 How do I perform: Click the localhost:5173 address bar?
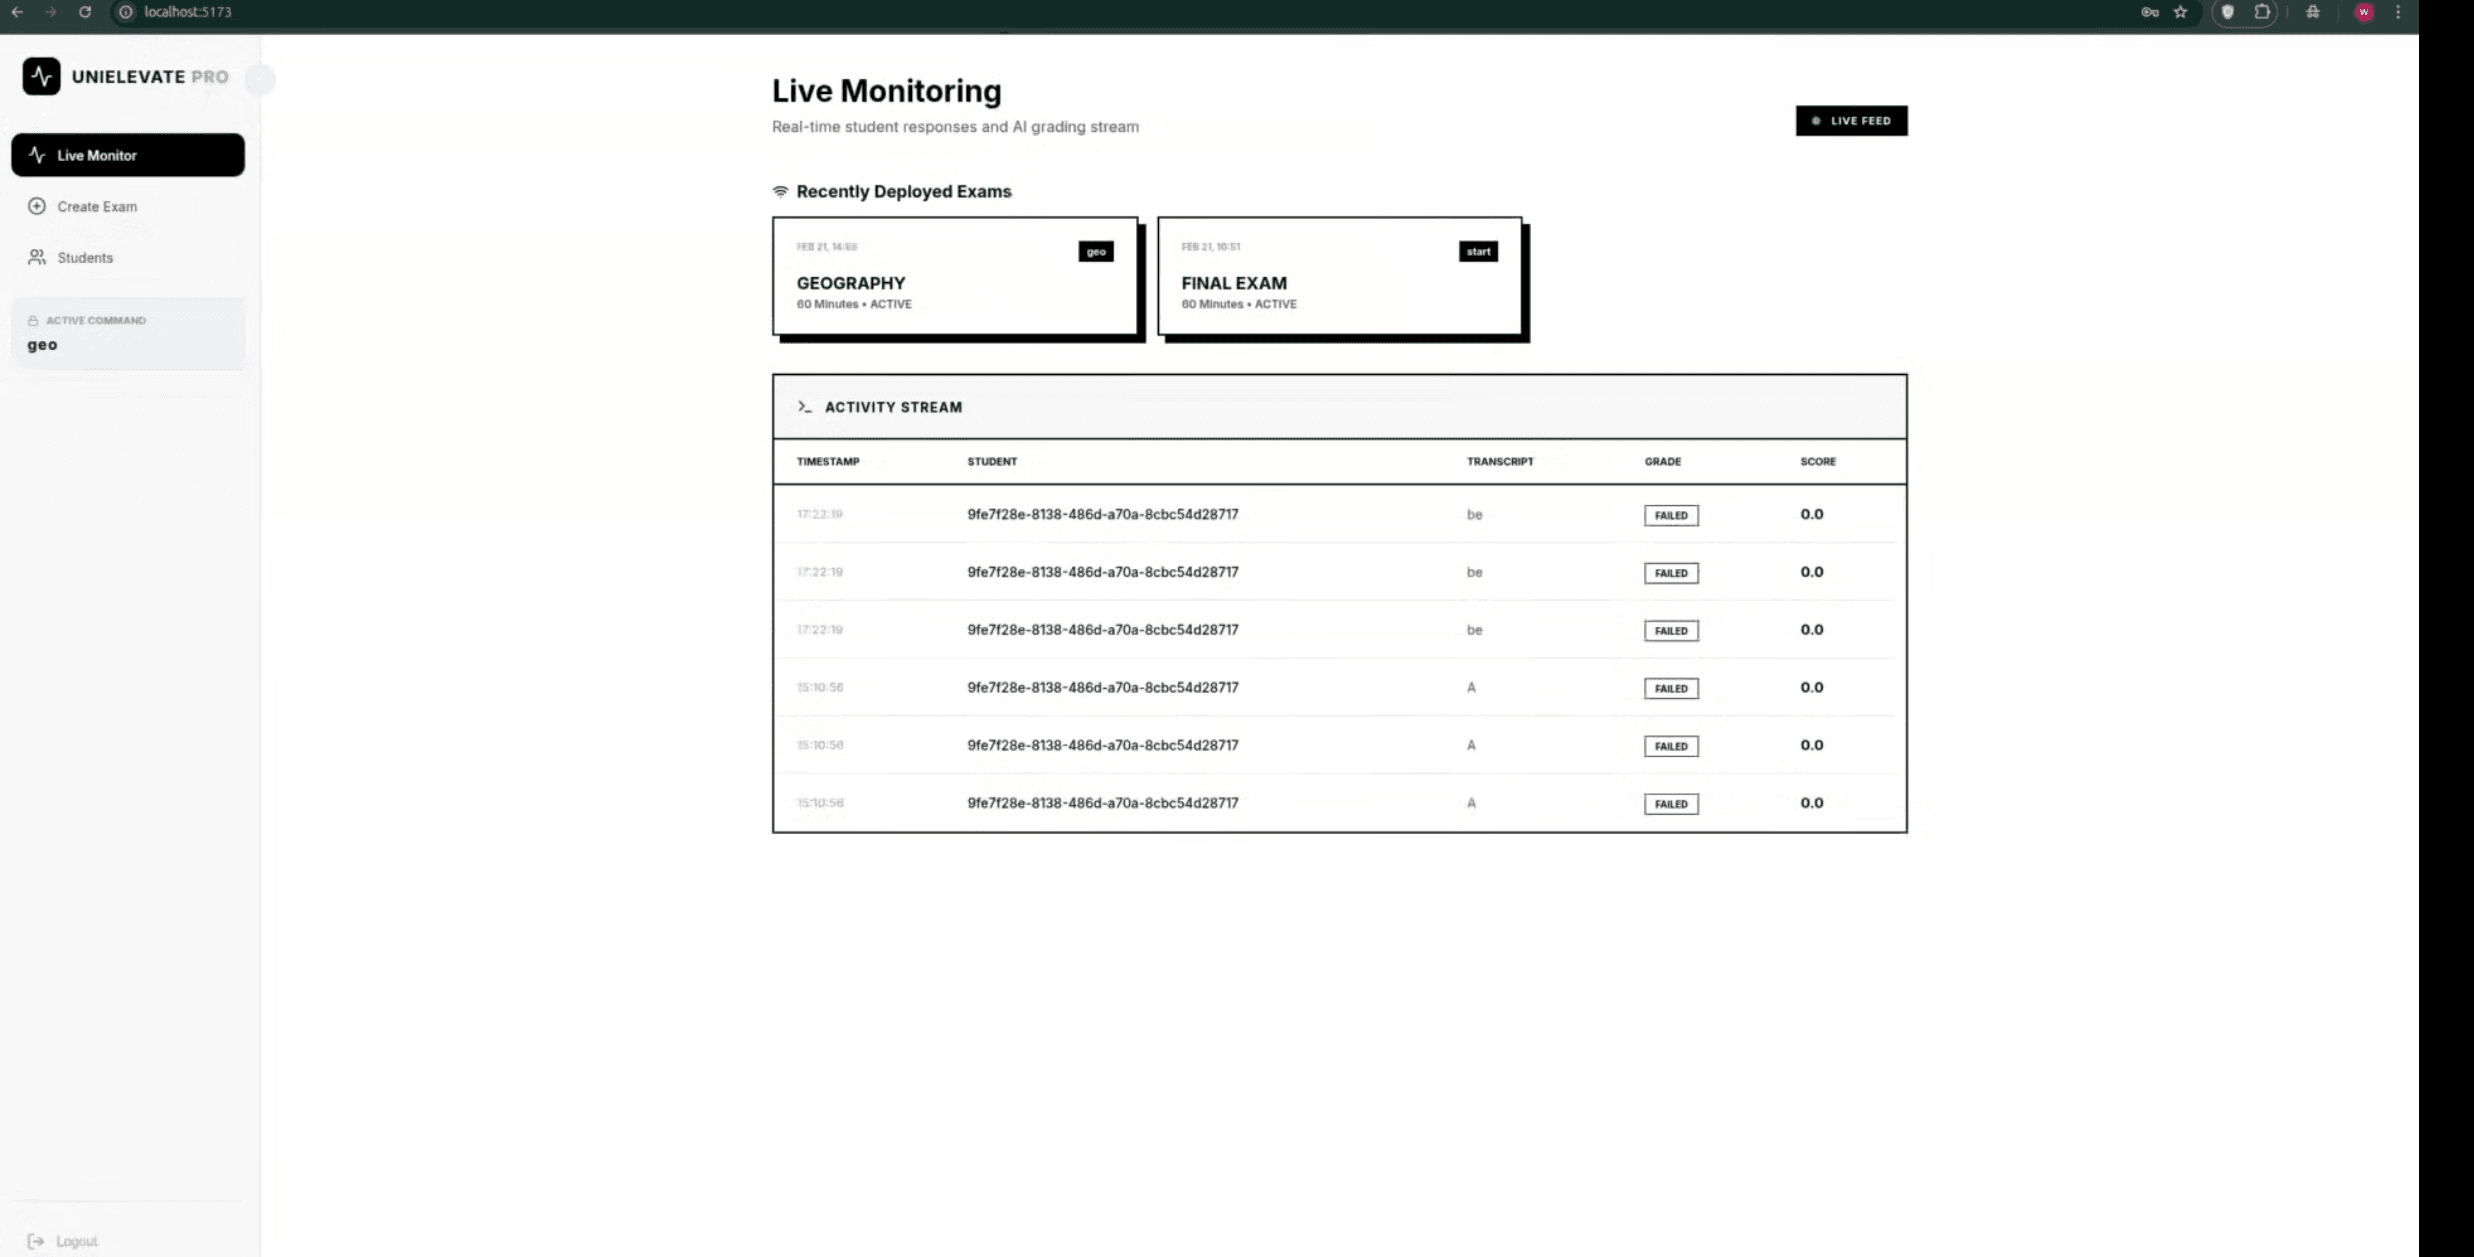[x=188, y=12]
